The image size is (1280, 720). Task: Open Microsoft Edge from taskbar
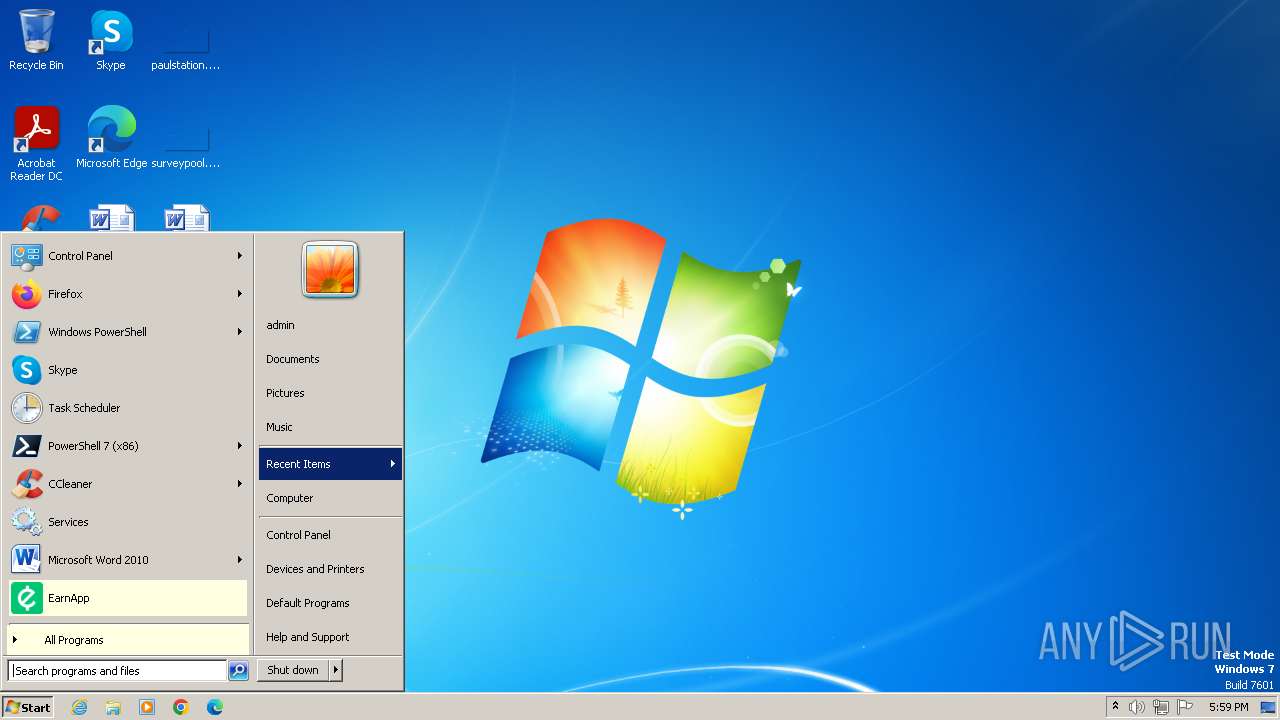point(215,707)
